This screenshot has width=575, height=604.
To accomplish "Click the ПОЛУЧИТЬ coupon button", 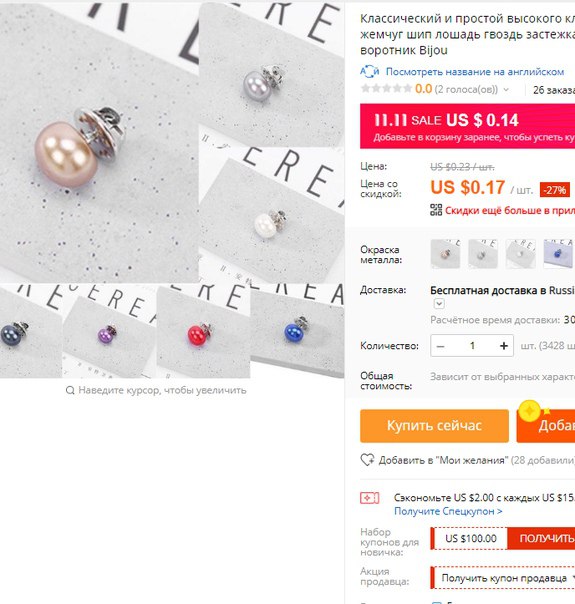I will (x=542, y=538).
